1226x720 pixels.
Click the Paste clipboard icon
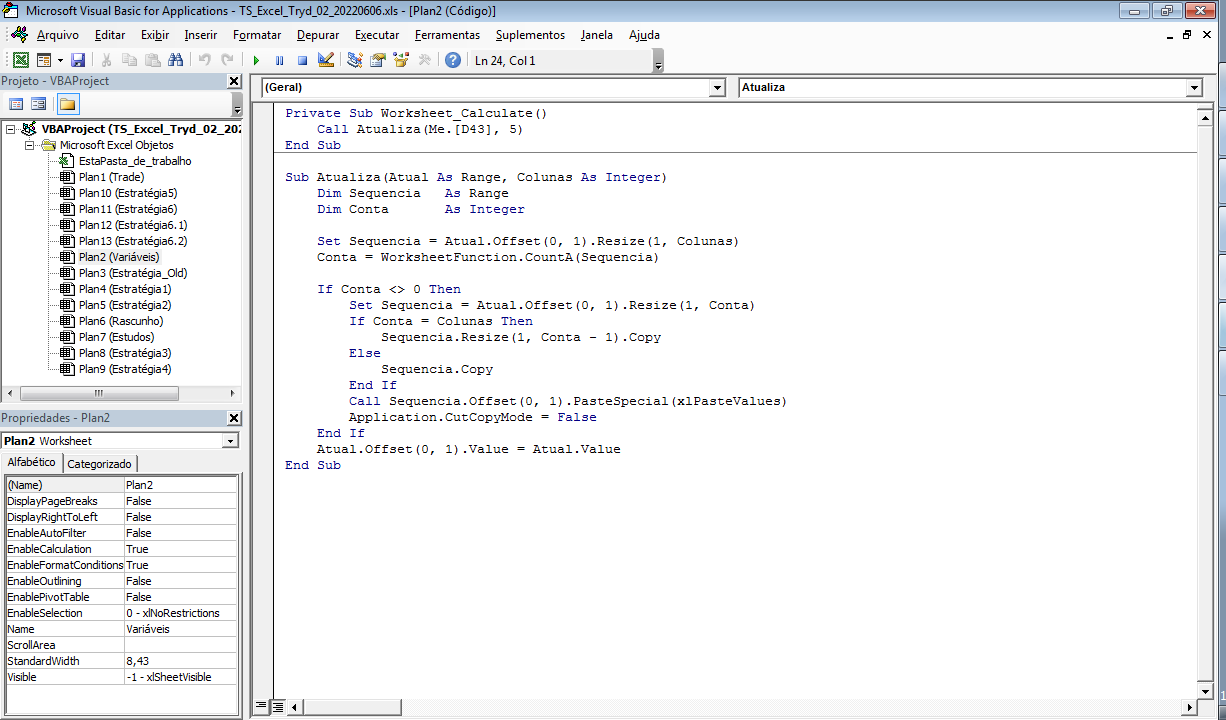(153, 60)
